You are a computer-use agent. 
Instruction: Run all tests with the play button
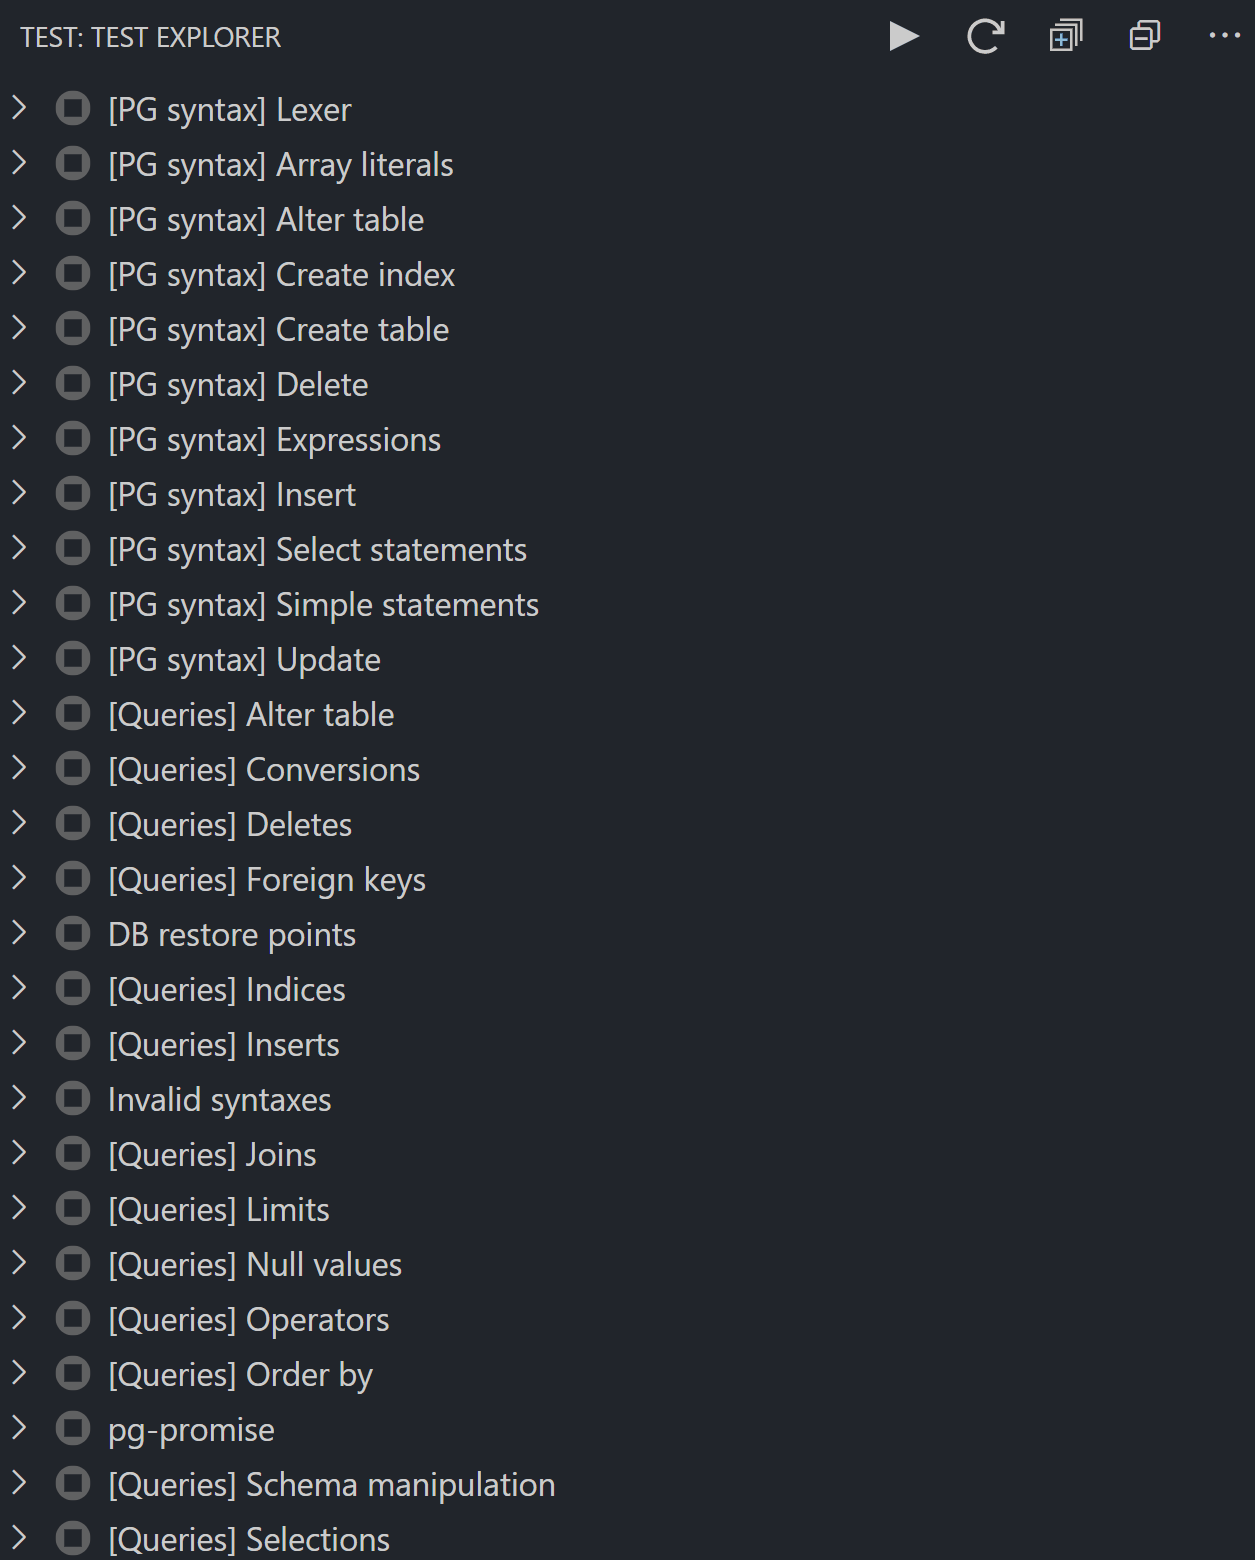point(904,37)
